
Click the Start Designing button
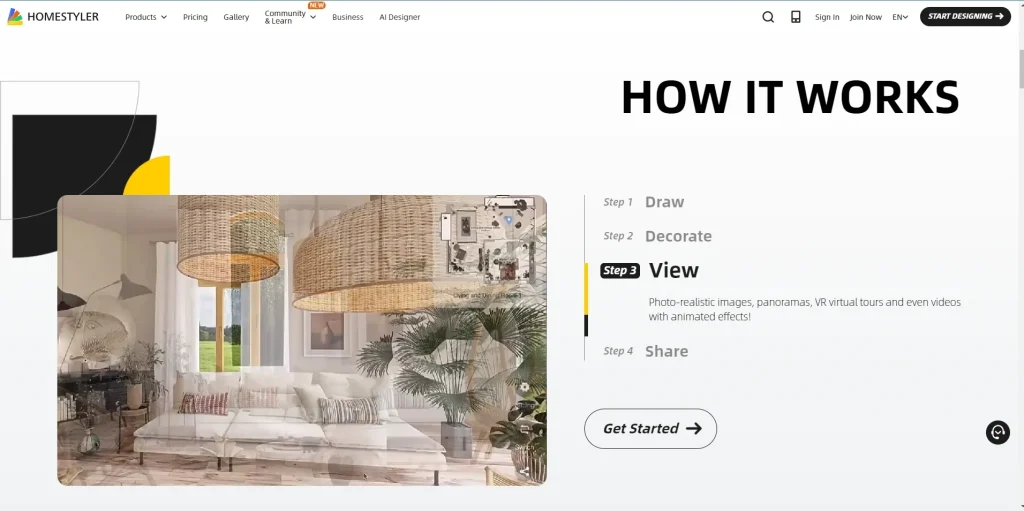click(965, 16)
